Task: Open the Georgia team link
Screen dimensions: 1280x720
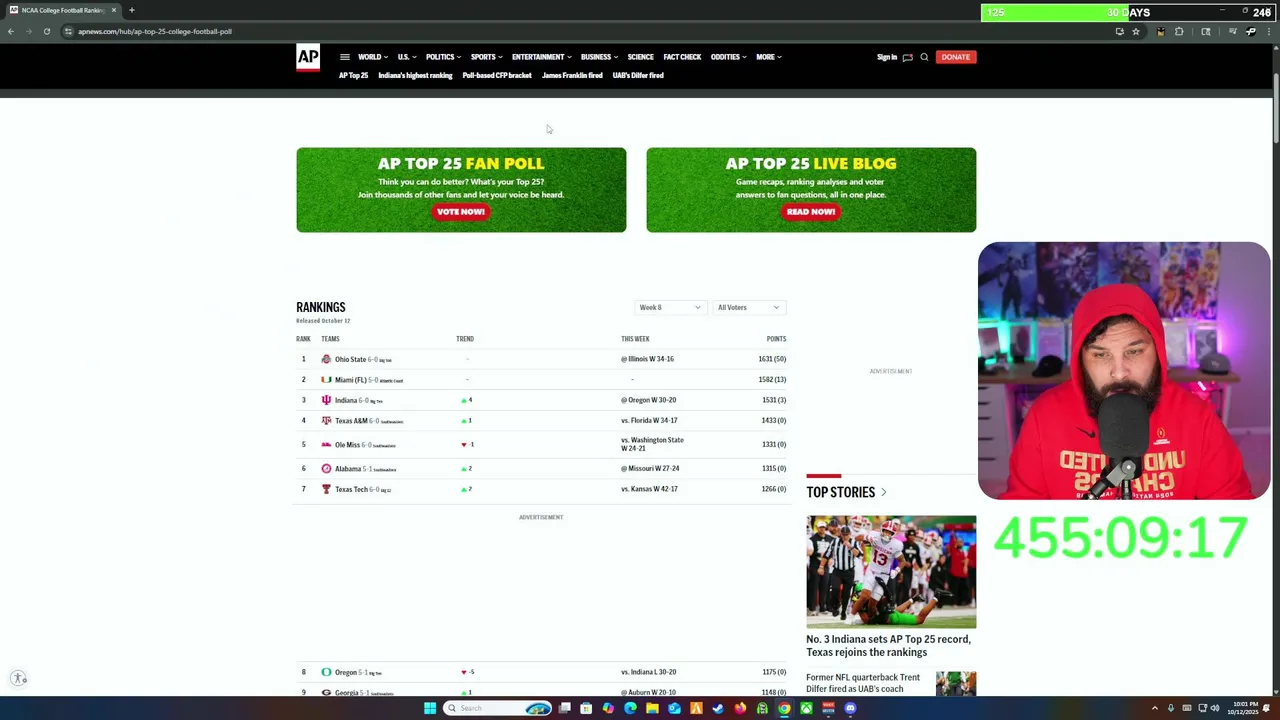Action: pos(347,692)
